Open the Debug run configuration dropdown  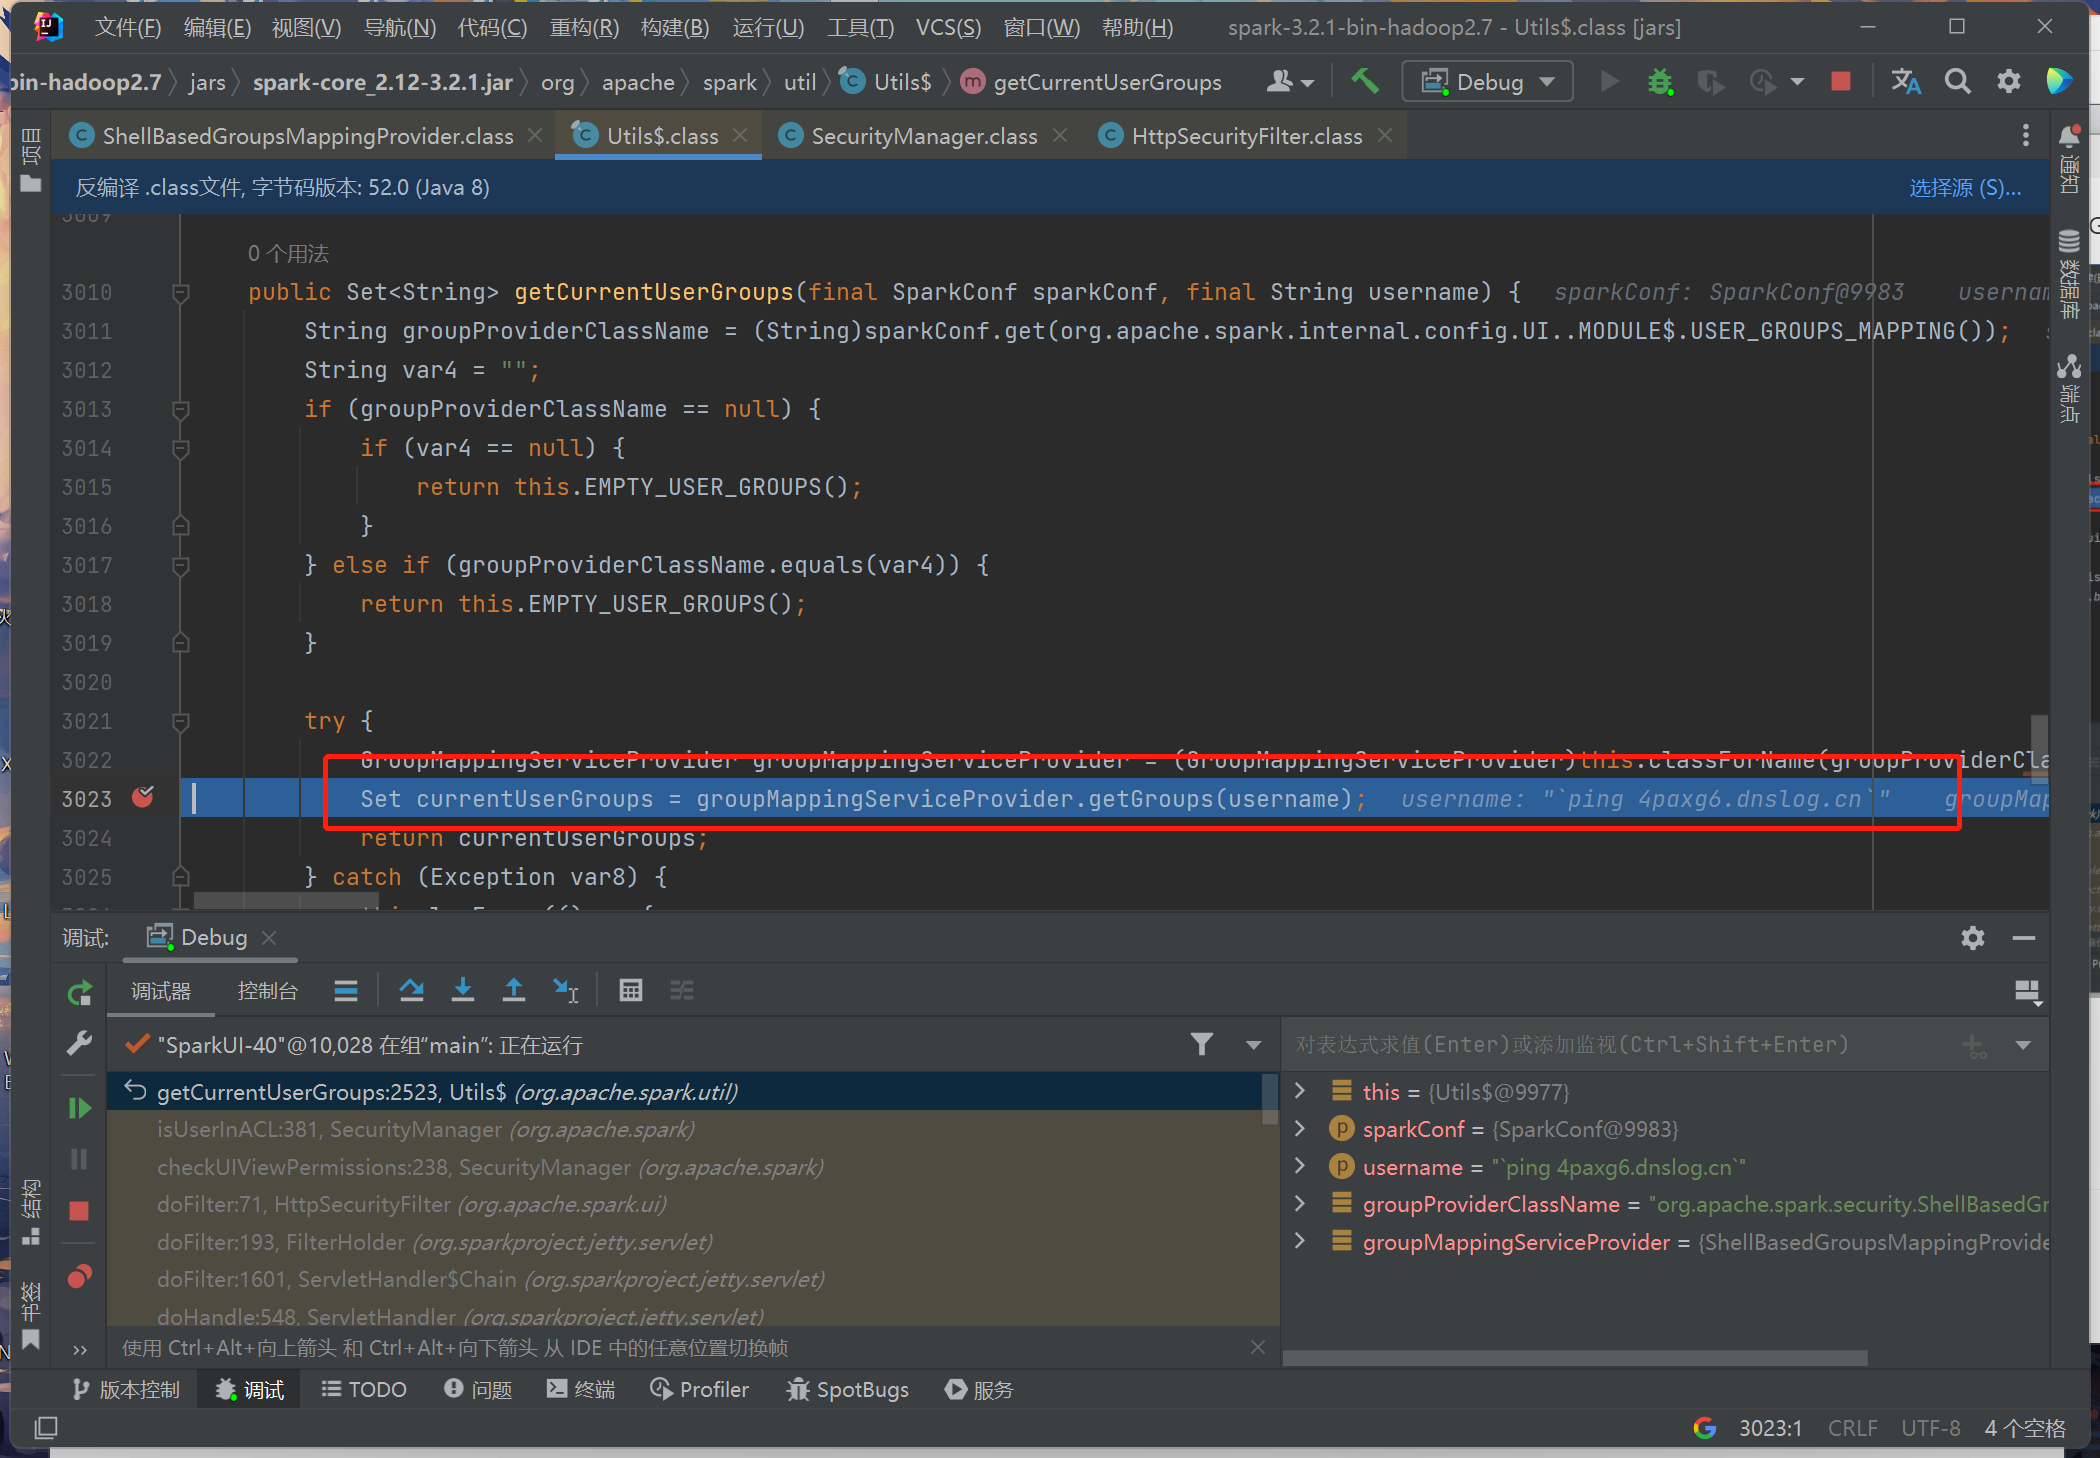(1487, 81)
